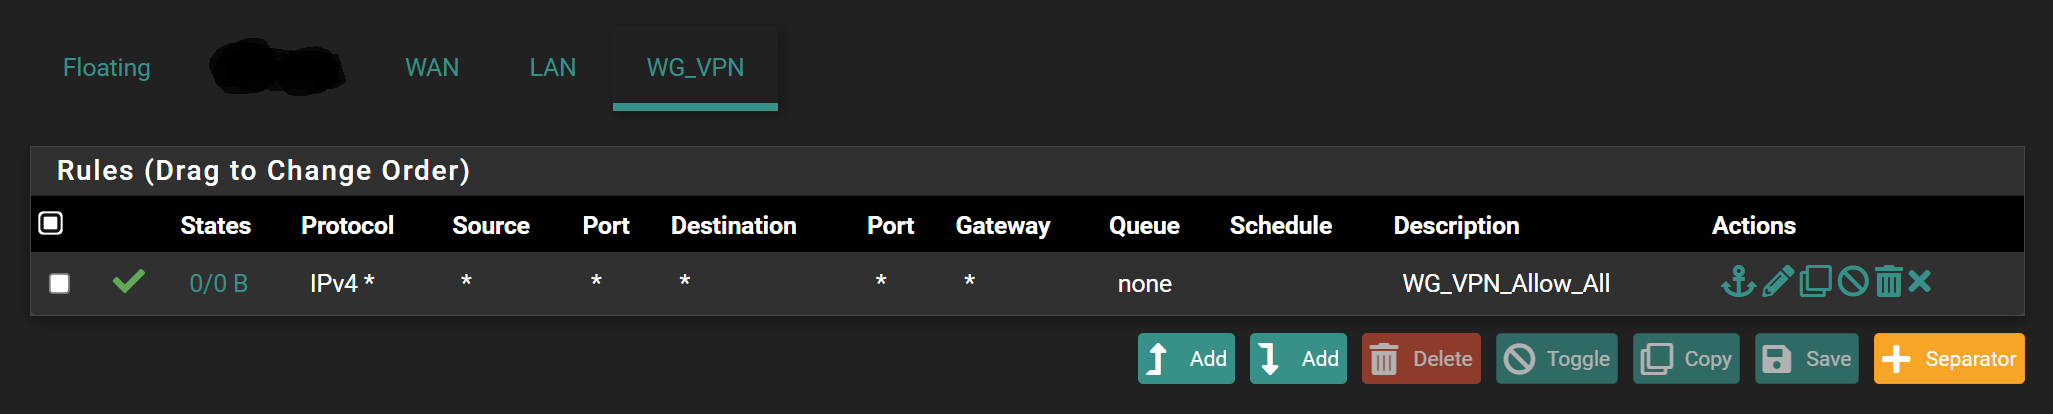The image size is (2053, 414).
Task: Delete the rule using the row trash icon
Action: point(1888,282)
